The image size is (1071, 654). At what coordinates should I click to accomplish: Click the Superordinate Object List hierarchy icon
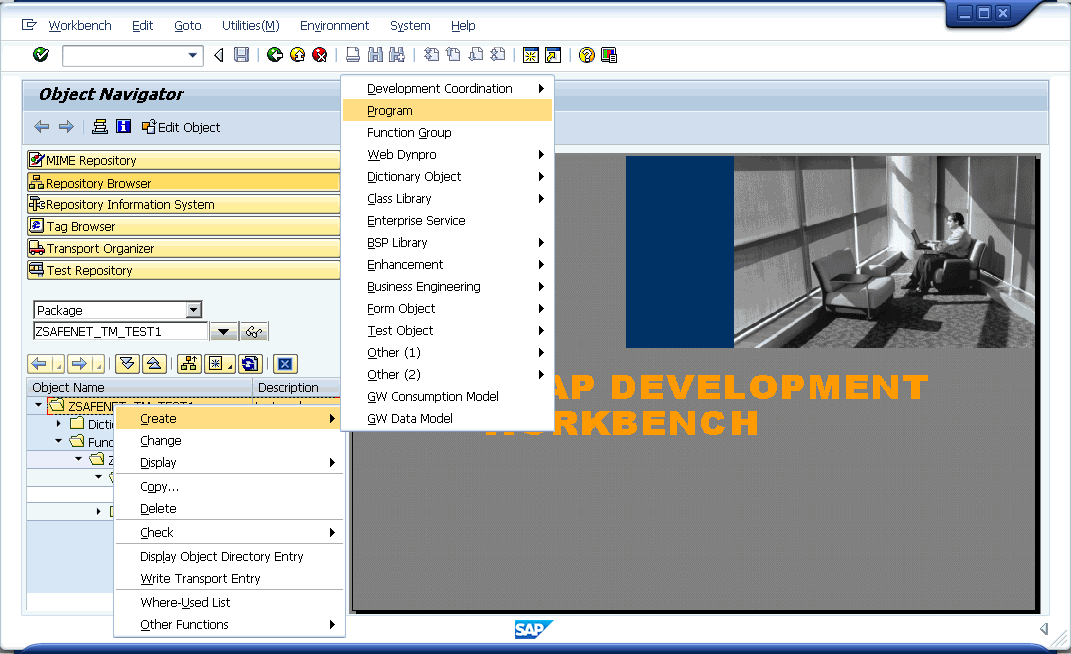click(189, 364)
